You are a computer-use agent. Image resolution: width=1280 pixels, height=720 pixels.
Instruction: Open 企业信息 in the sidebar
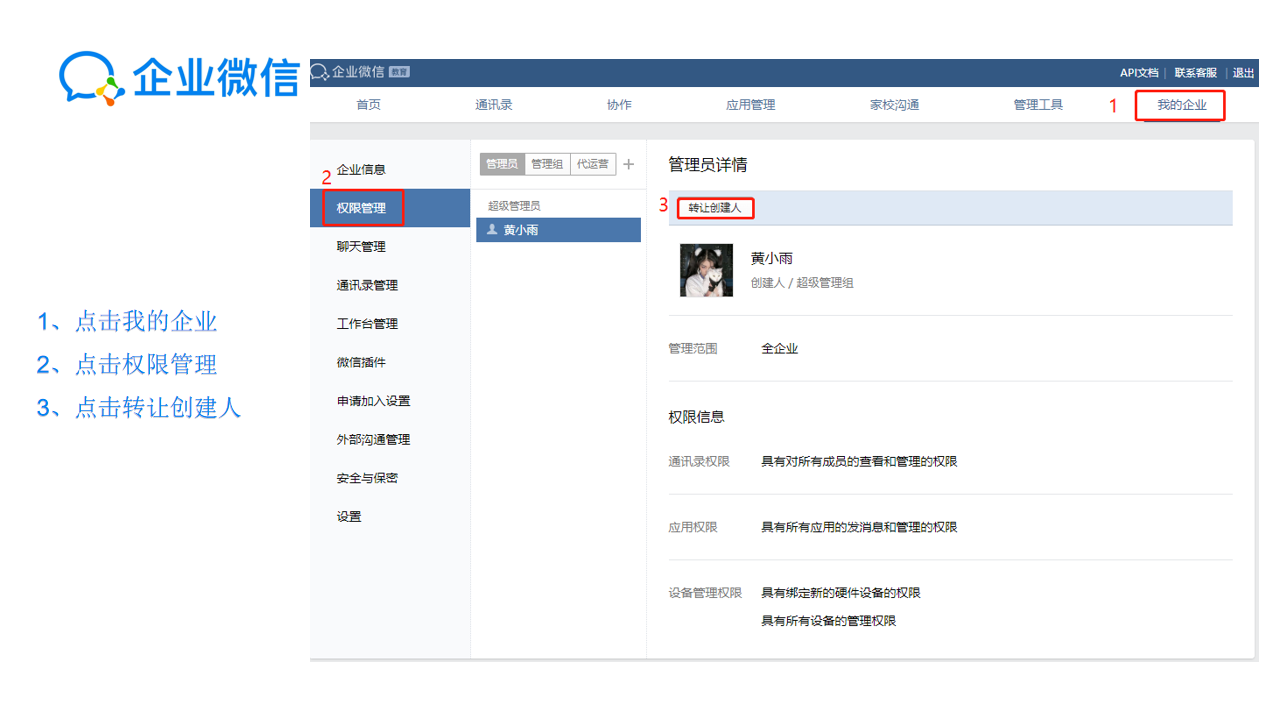361,170
